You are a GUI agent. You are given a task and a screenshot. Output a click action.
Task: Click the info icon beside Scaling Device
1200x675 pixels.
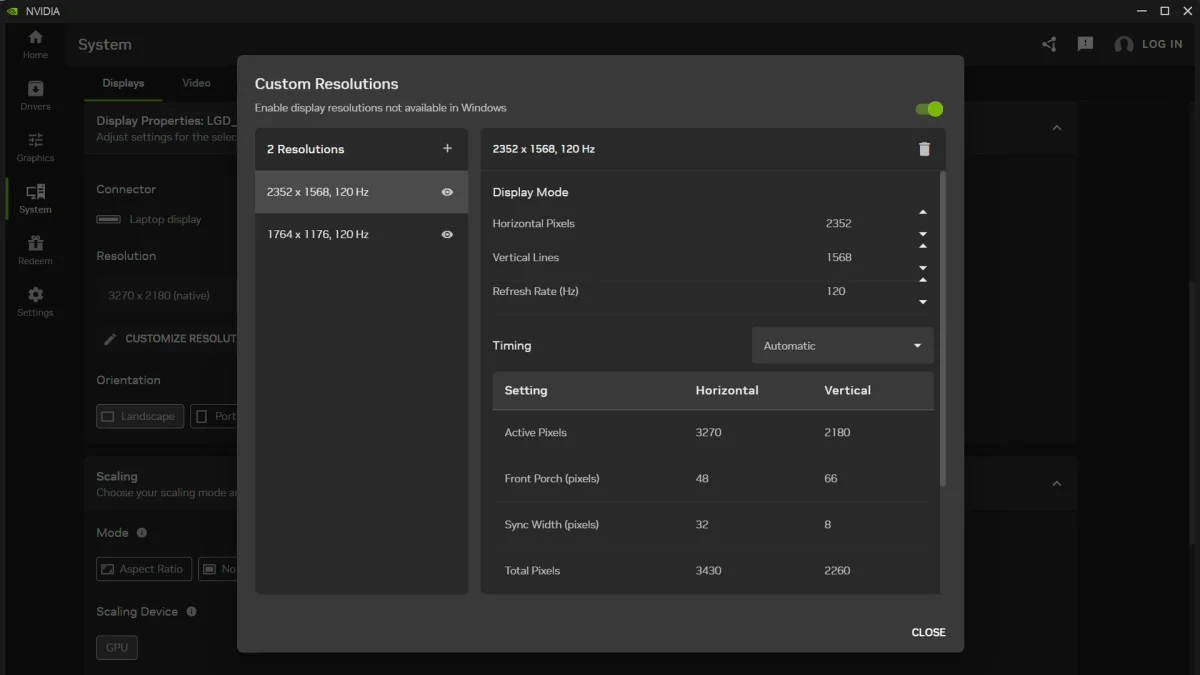coord(191,611)
